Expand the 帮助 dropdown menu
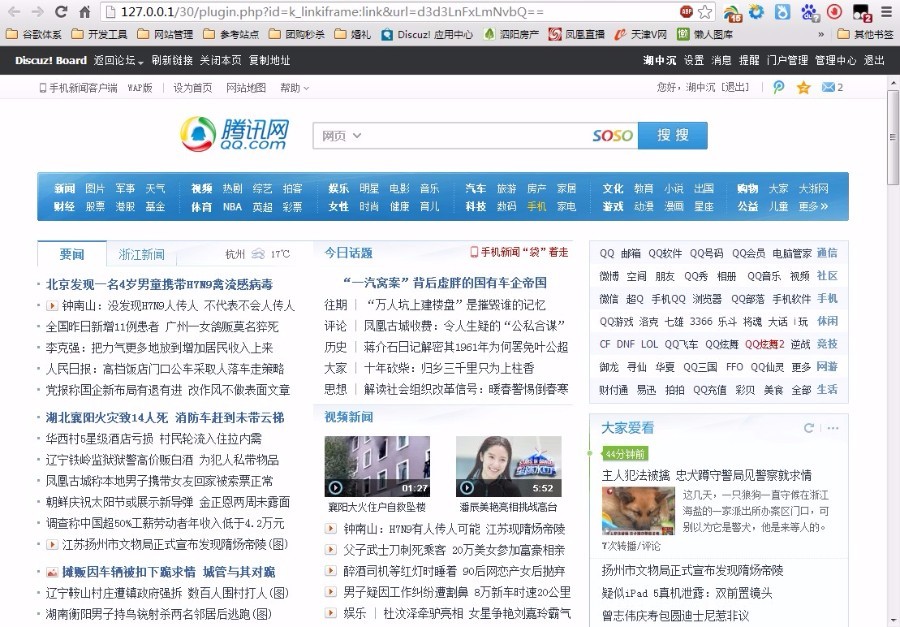Viewport: 900px width, 627px height. (x=294, y=88)
